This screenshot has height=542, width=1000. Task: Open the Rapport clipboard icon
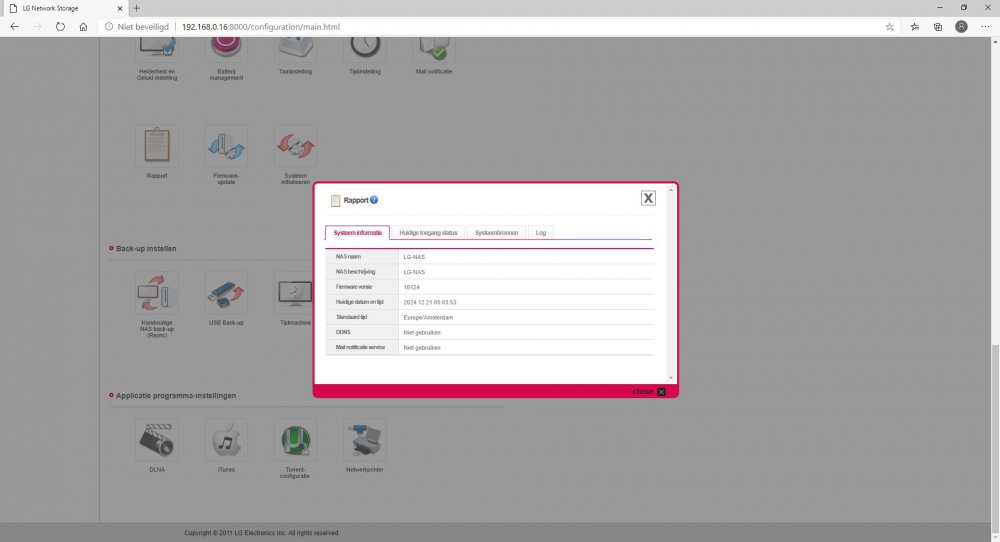click(157, 146)
